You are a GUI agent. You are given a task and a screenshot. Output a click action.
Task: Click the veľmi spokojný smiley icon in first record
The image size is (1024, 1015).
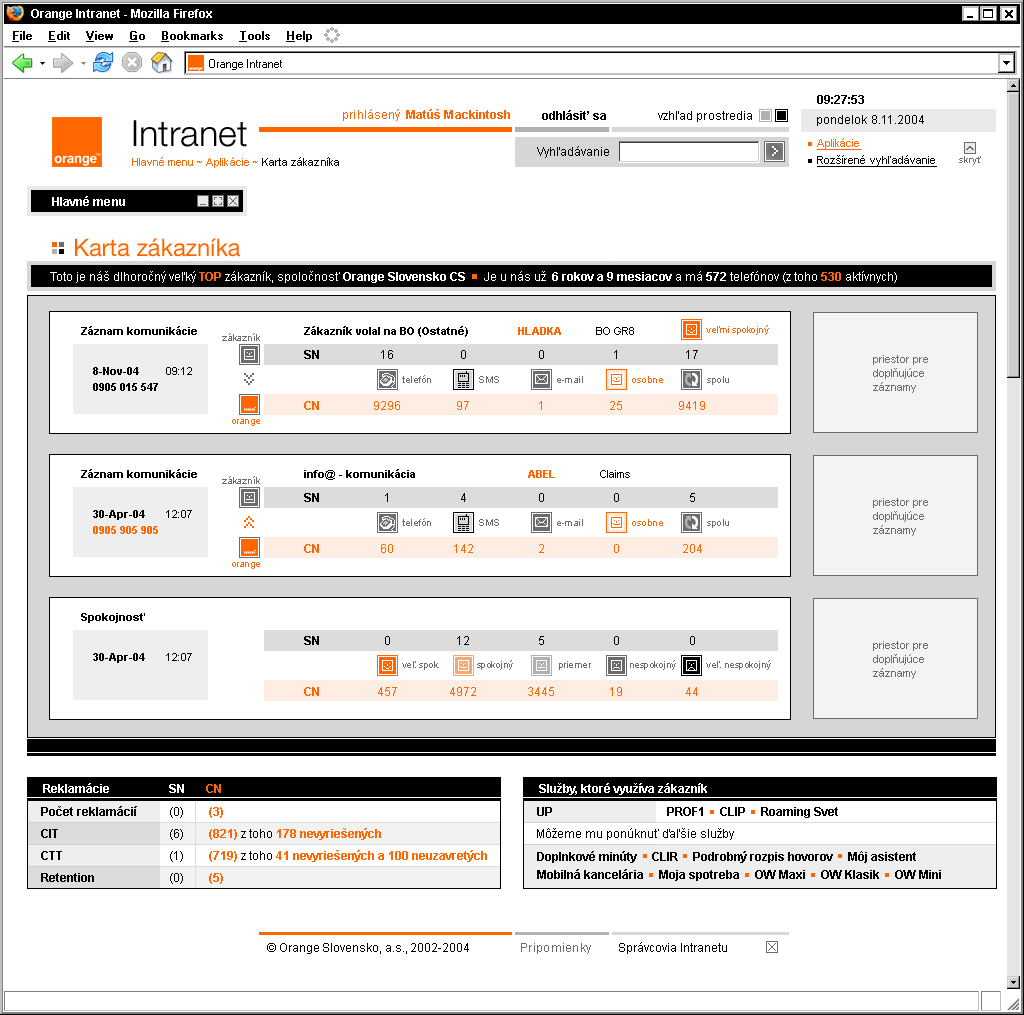click(x=691, y=330)
